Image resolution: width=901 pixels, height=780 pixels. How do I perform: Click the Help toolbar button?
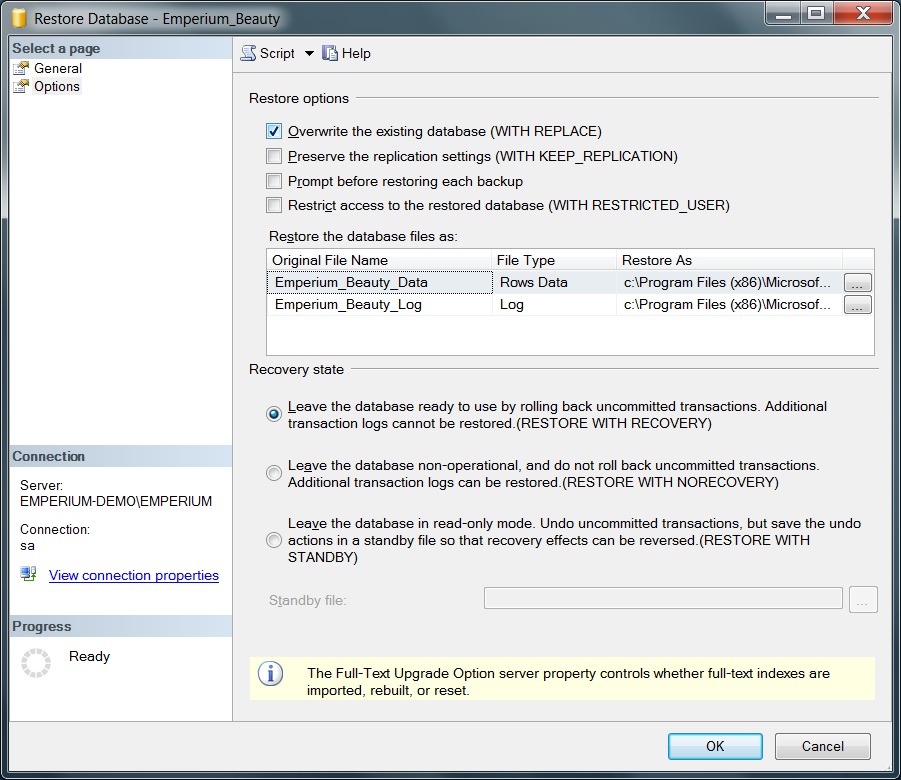pyautogui.click(x=346, y=54)
